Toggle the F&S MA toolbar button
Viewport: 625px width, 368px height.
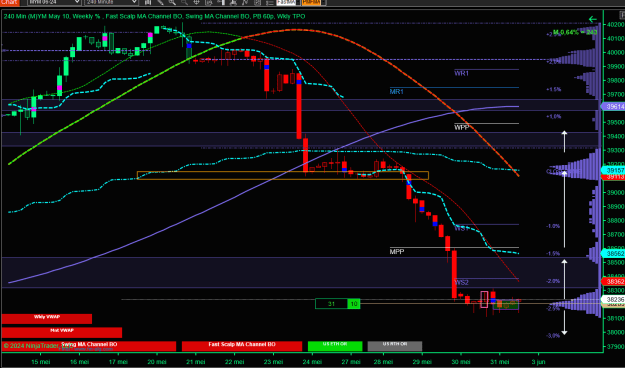tap(286, 2)
